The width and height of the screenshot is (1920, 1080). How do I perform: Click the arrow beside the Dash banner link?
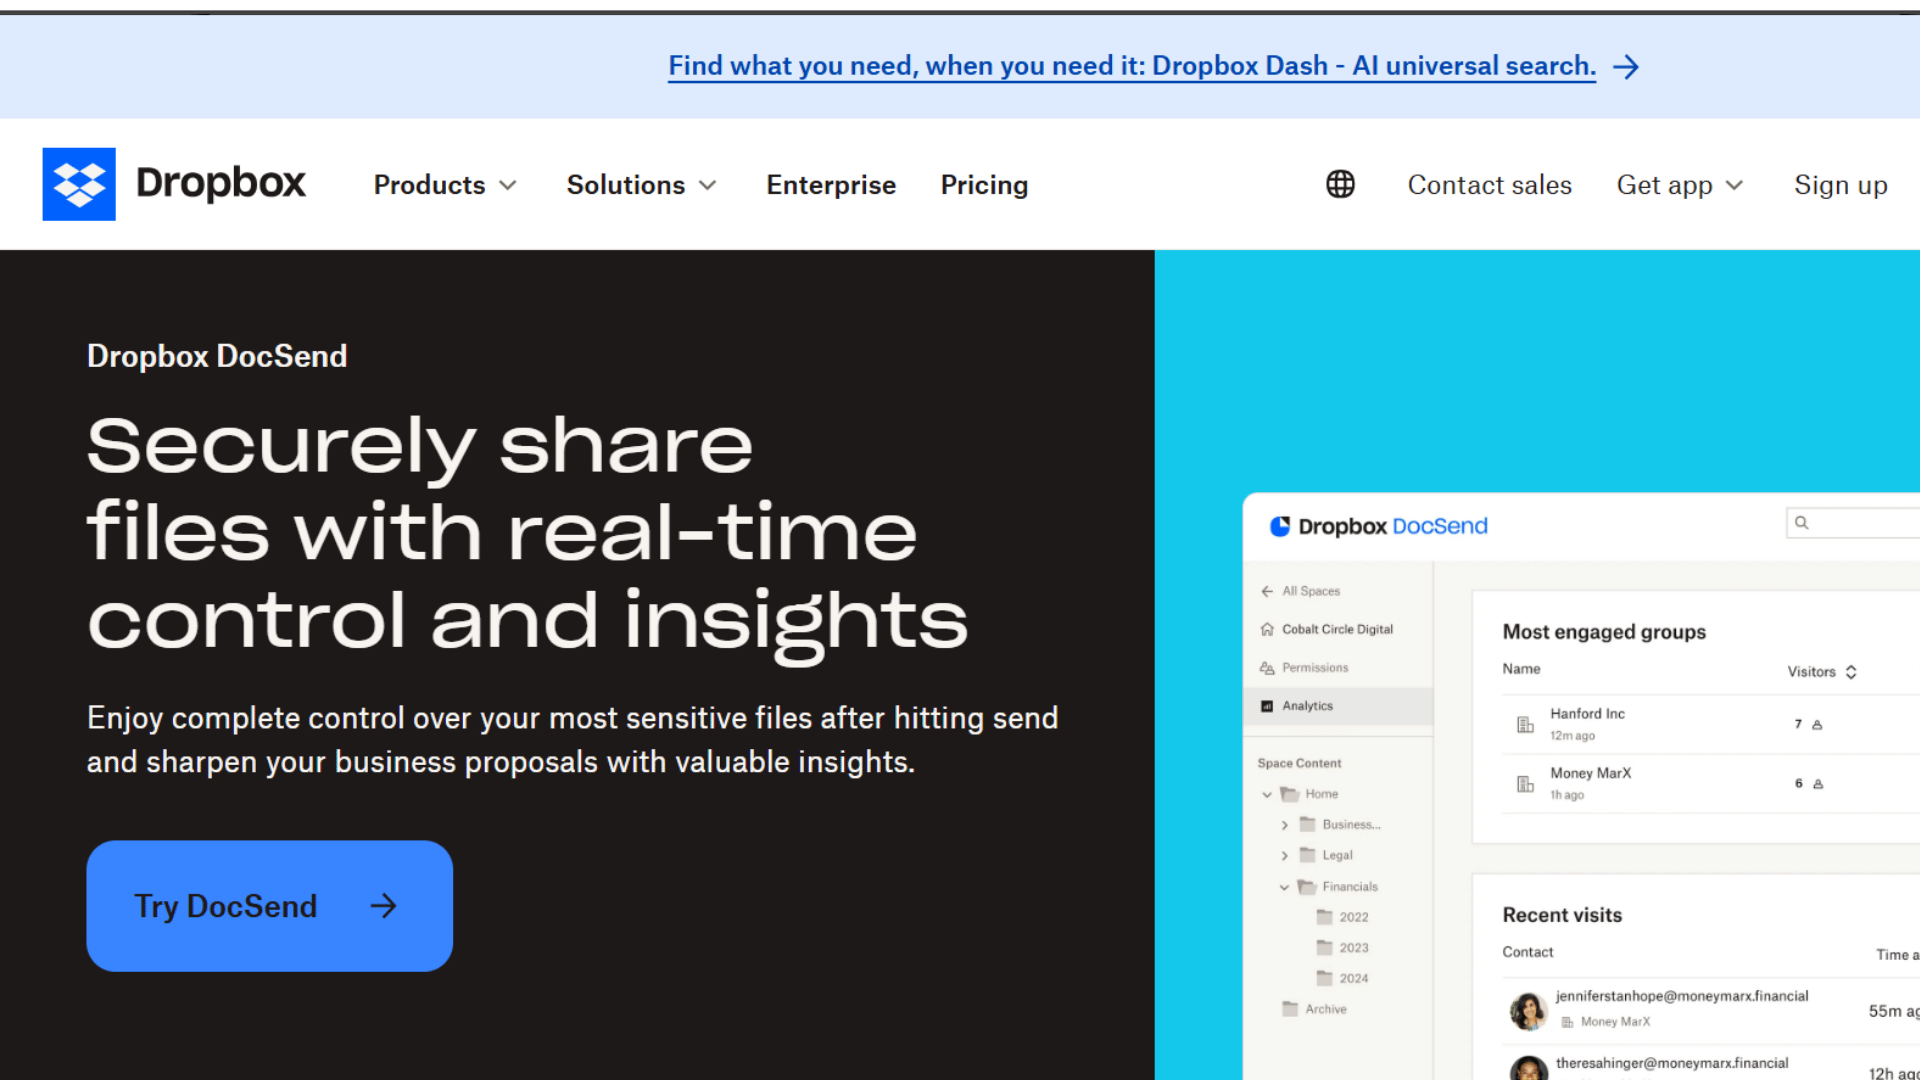click(1626, 67)
